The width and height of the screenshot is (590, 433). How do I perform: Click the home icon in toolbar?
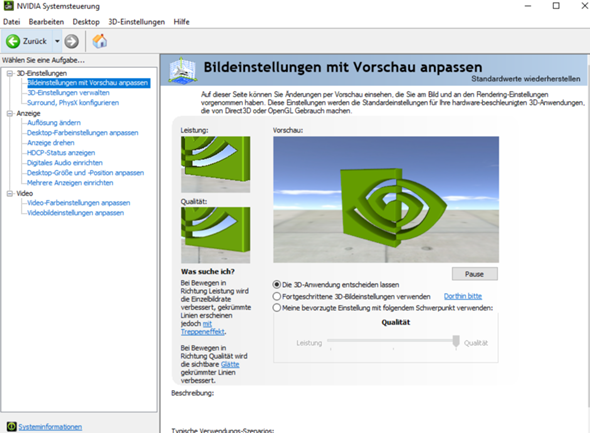(100, 41)
